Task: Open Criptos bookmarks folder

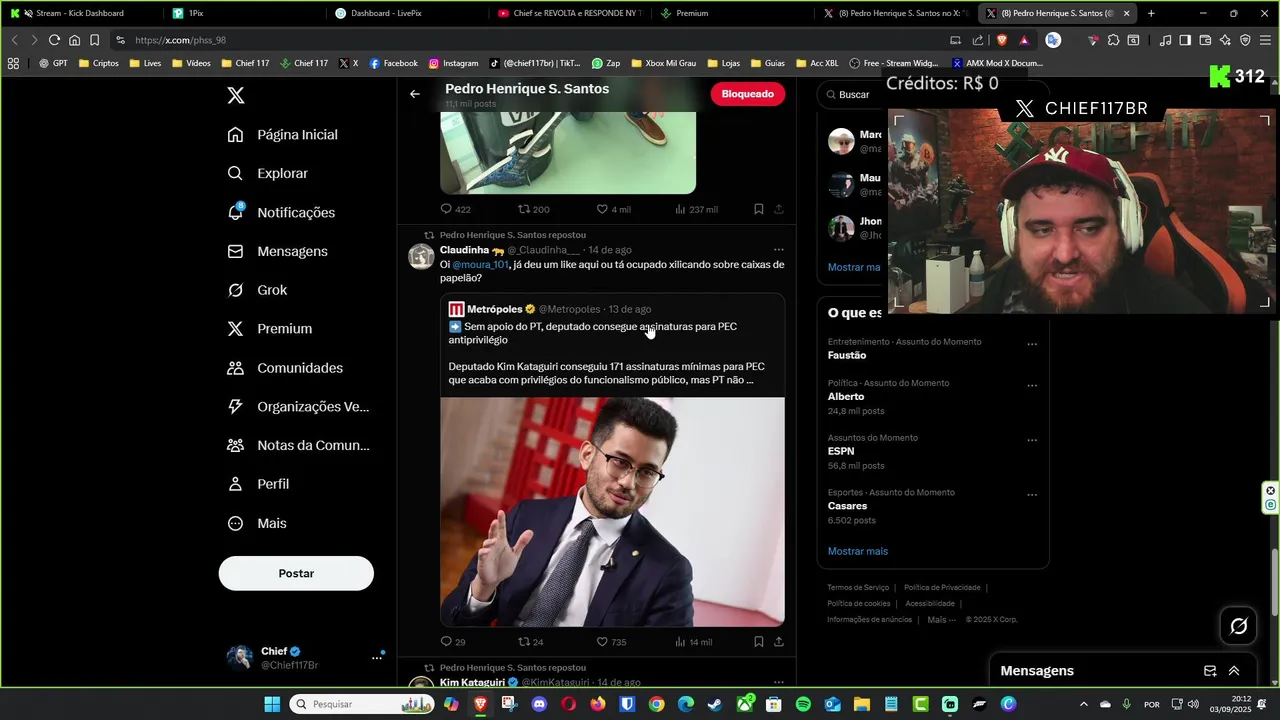Action: pyautogui.click(x=98, y=63)
